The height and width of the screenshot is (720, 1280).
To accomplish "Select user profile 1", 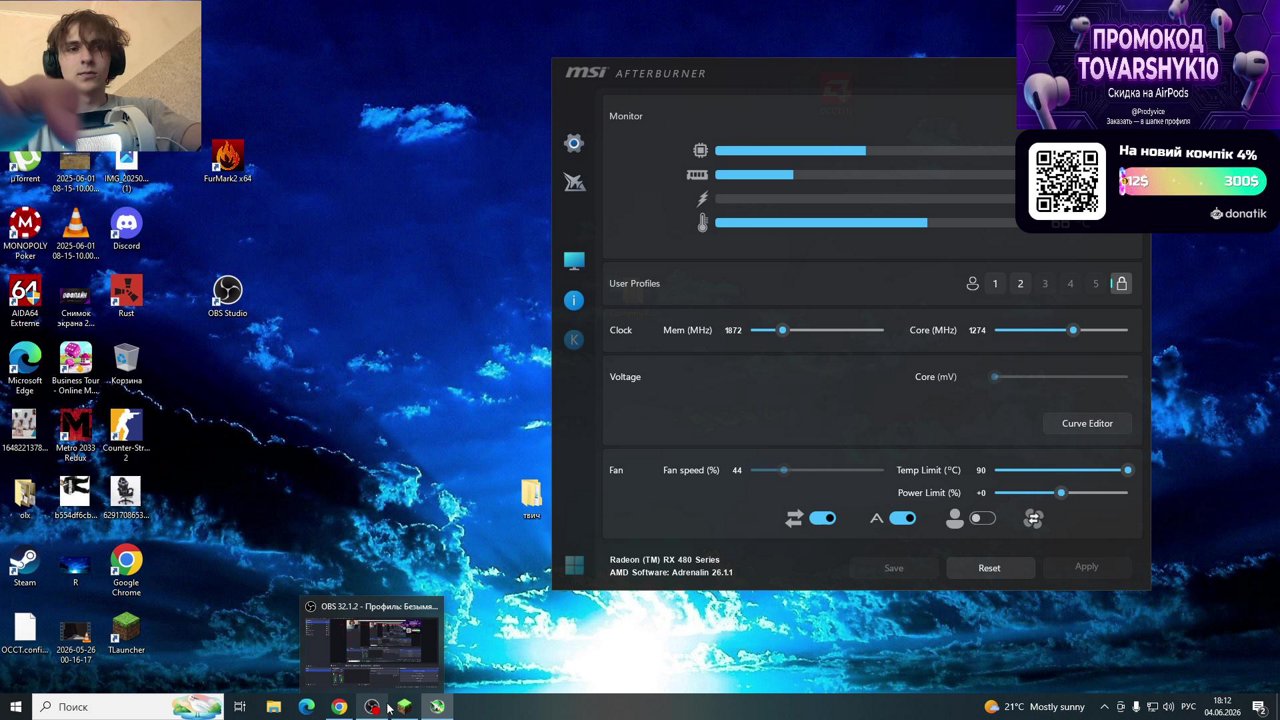I will (995, 284).
